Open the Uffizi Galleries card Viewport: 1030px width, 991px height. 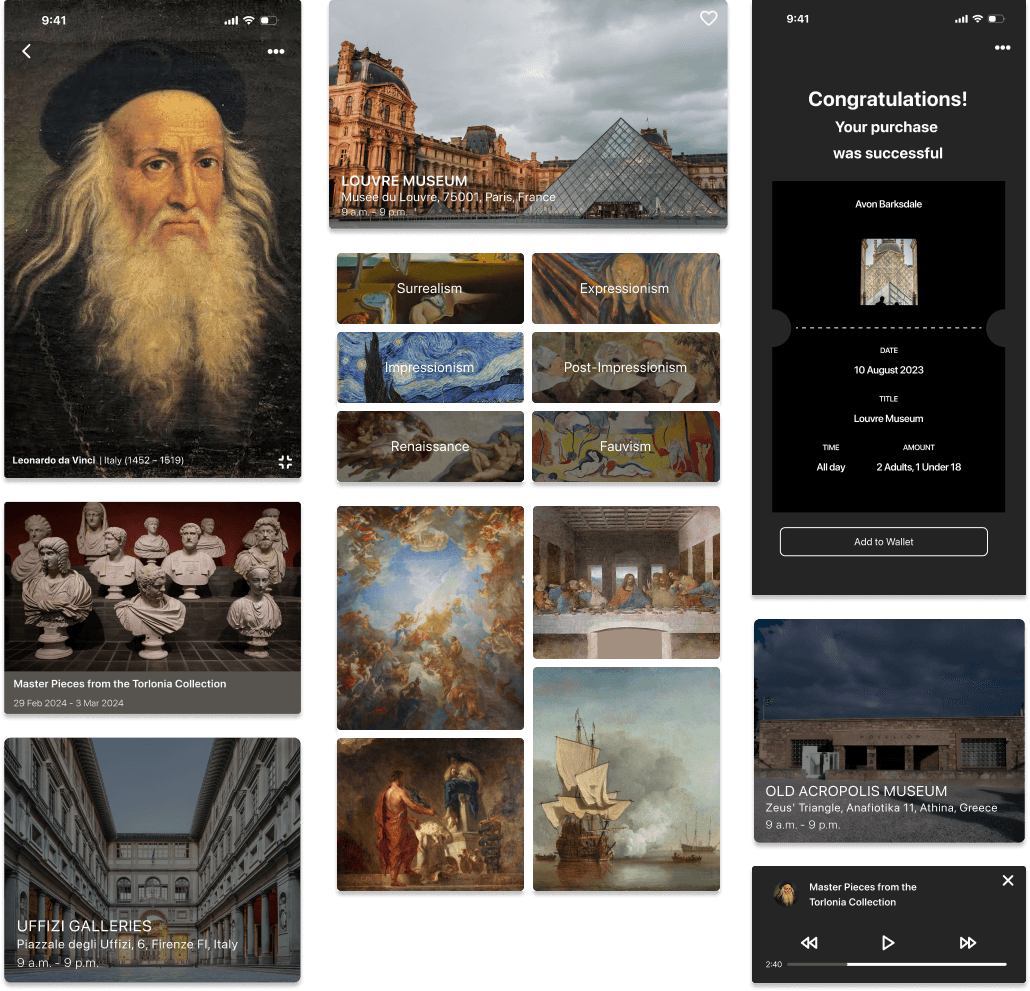click(152, 860)
